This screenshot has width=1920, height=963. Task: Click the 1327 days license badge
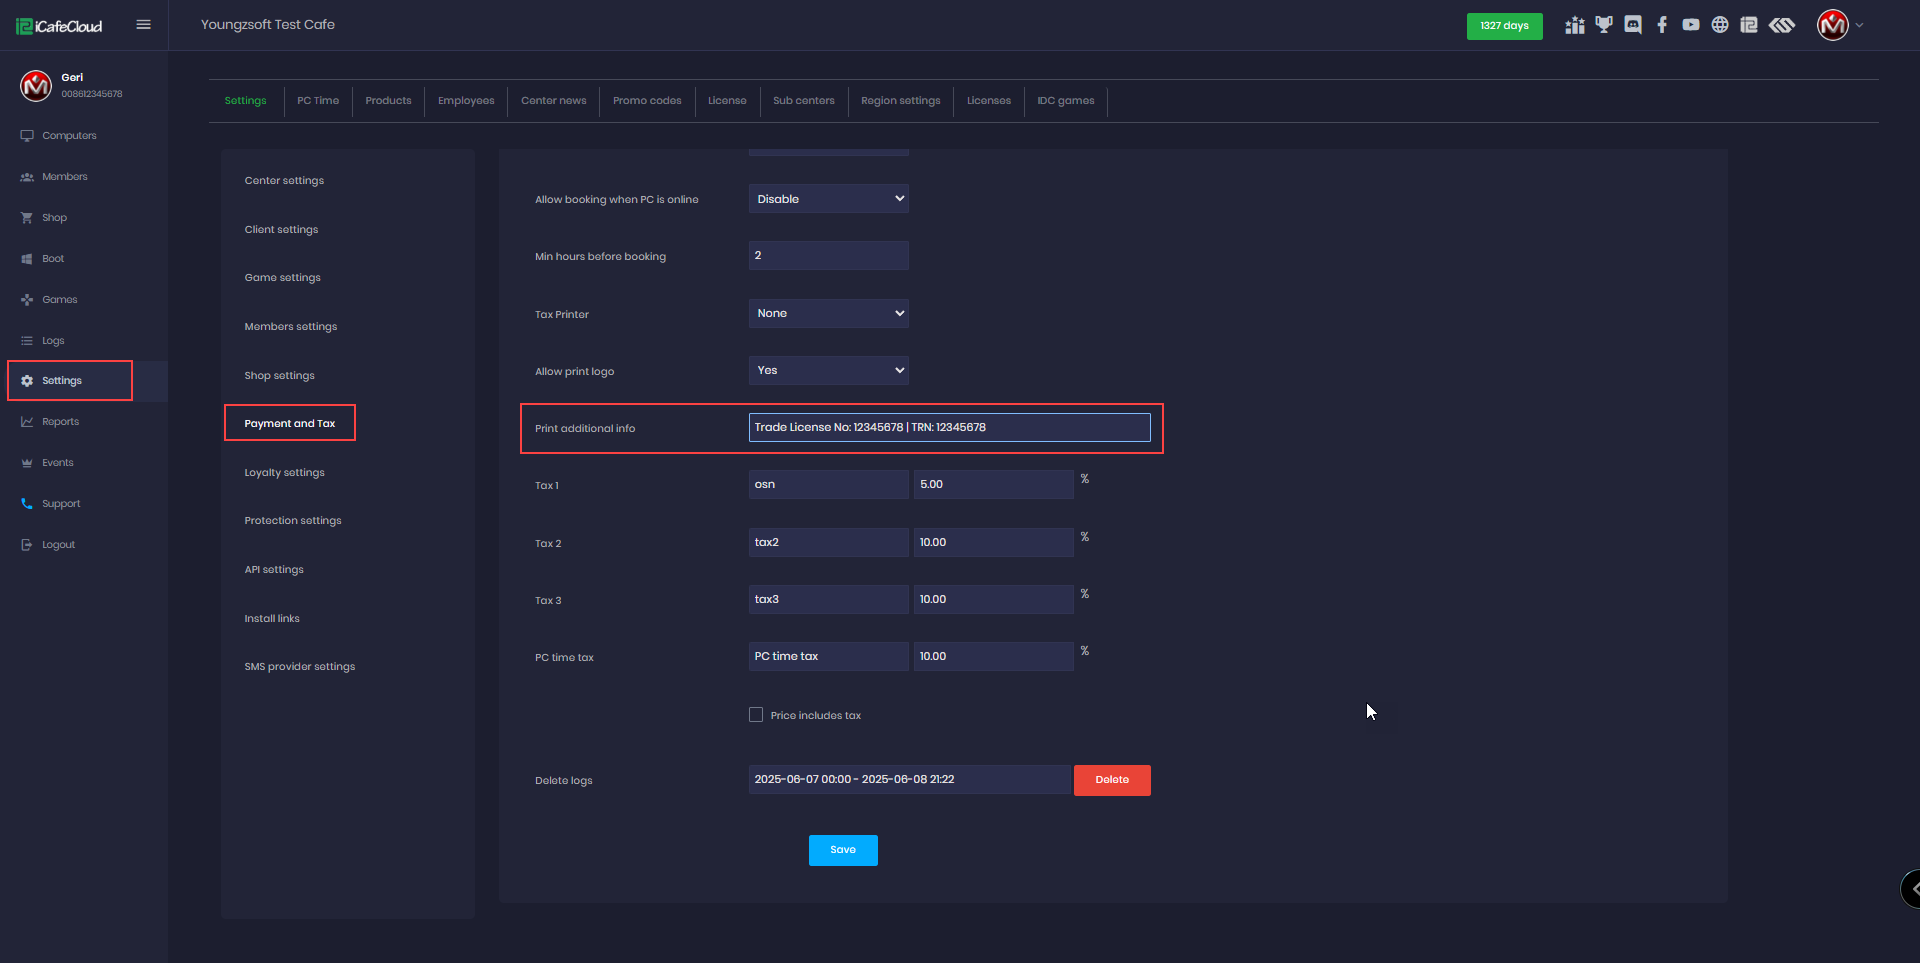[x=1504, y=26]
